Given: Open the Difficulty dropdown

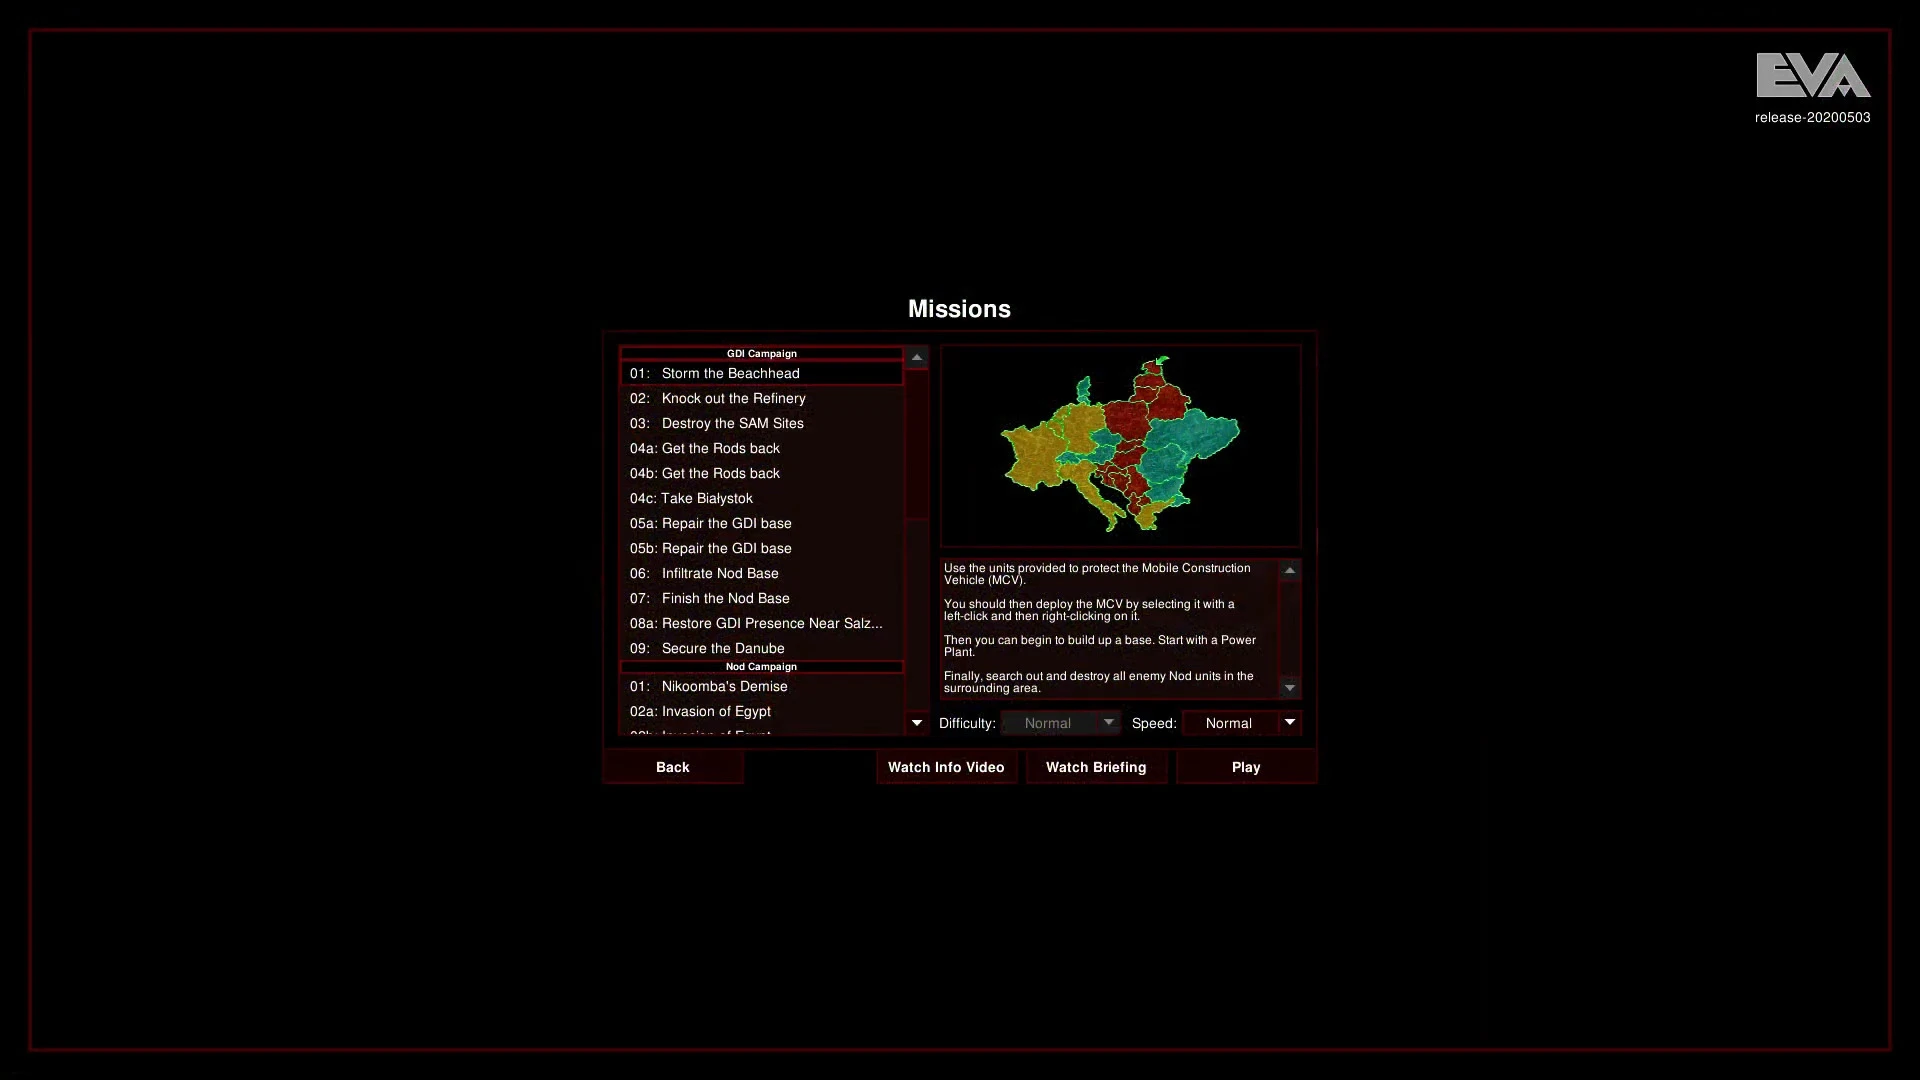Looking at the screenshot, I should click(x=1060, y=723).
